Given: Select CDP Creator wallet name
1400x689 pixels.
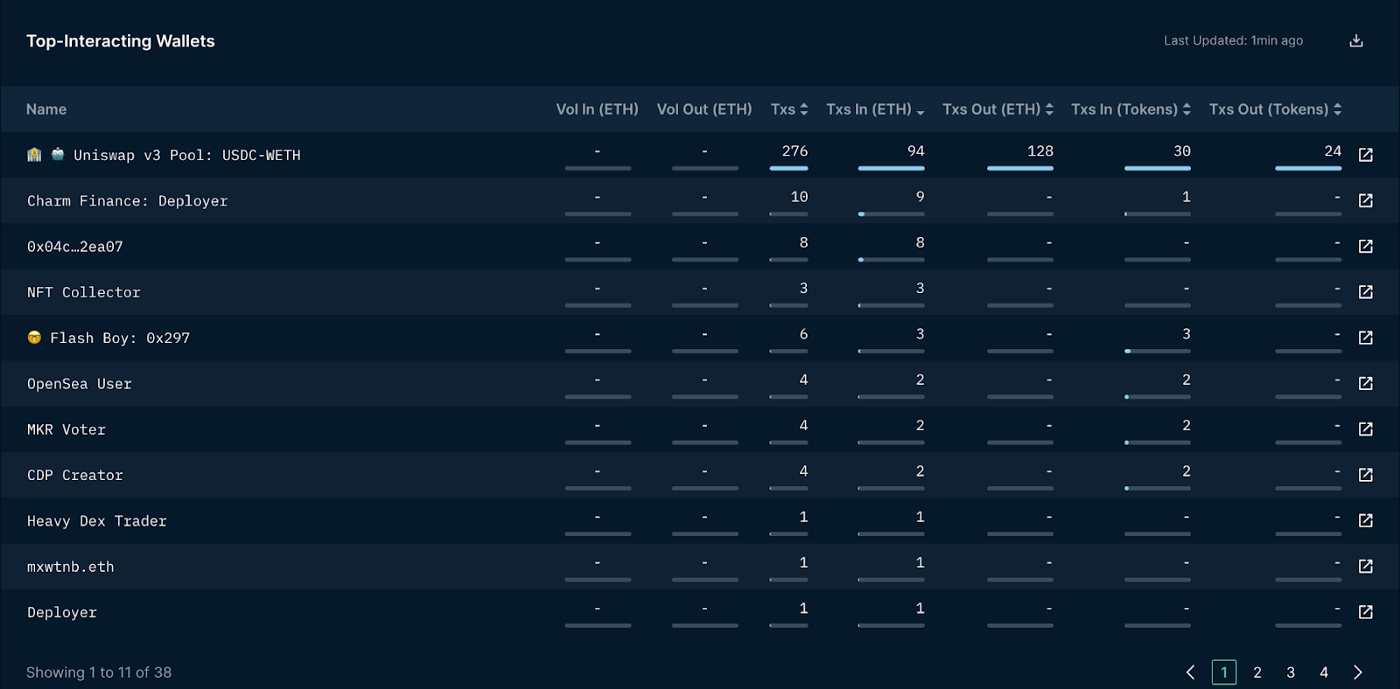Looking at the screenshot, I should click(x=75, y=475).
